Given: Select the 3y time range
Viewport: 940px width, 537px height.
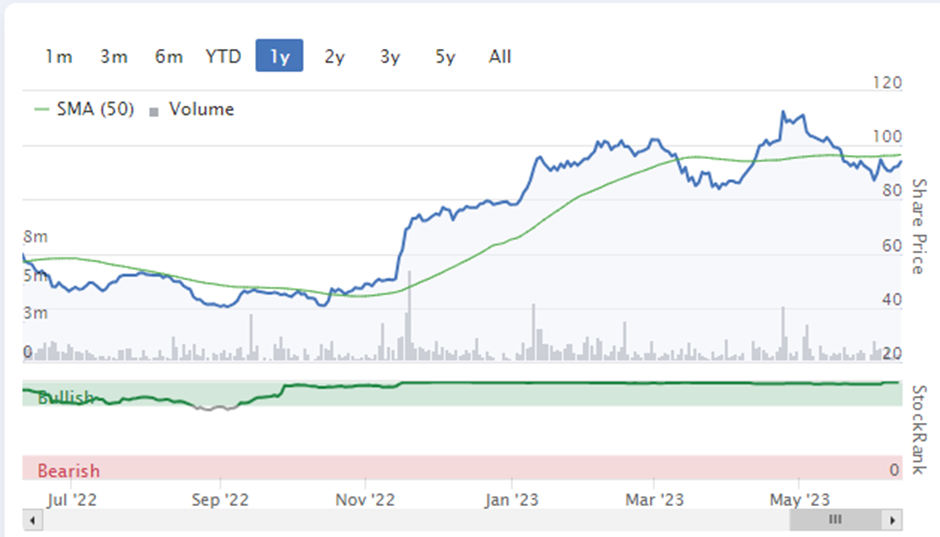Looking at the screenshot, I should (390, 56).
